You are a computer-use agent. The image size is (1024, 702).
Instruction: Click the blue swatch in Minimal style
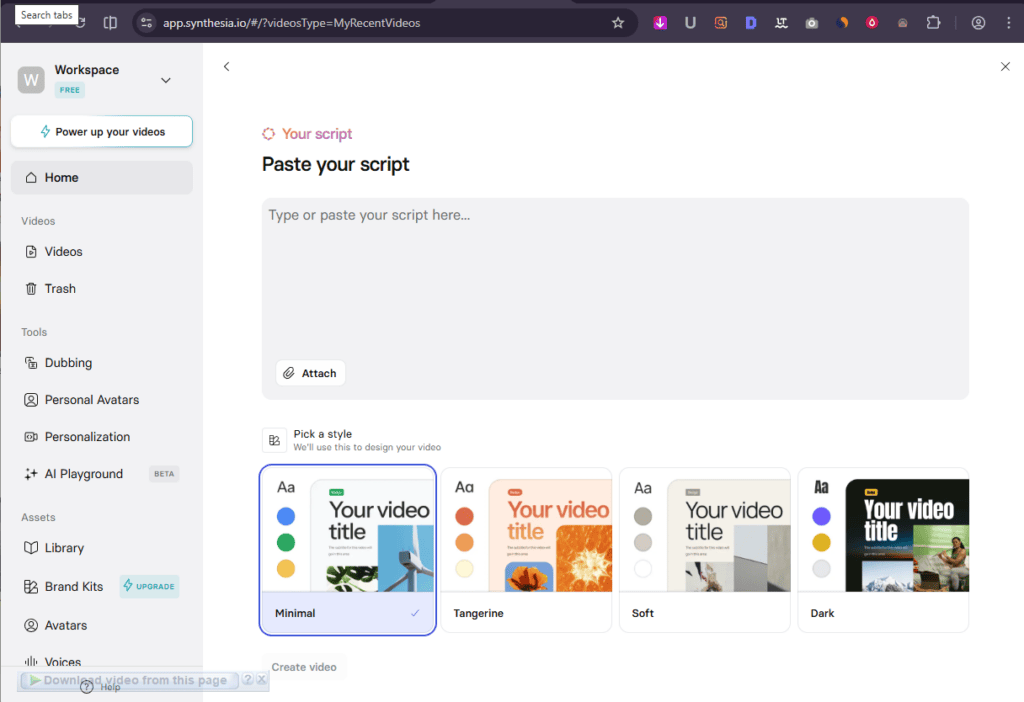[x=286, y=517]
